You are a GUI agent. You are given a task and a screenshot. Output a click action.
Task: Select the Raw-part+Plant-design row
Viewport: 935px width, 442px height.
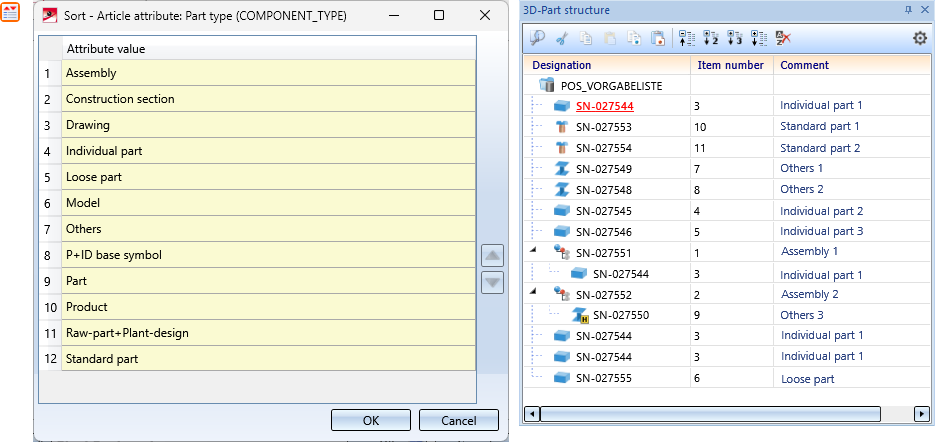(x=268, y=333)
